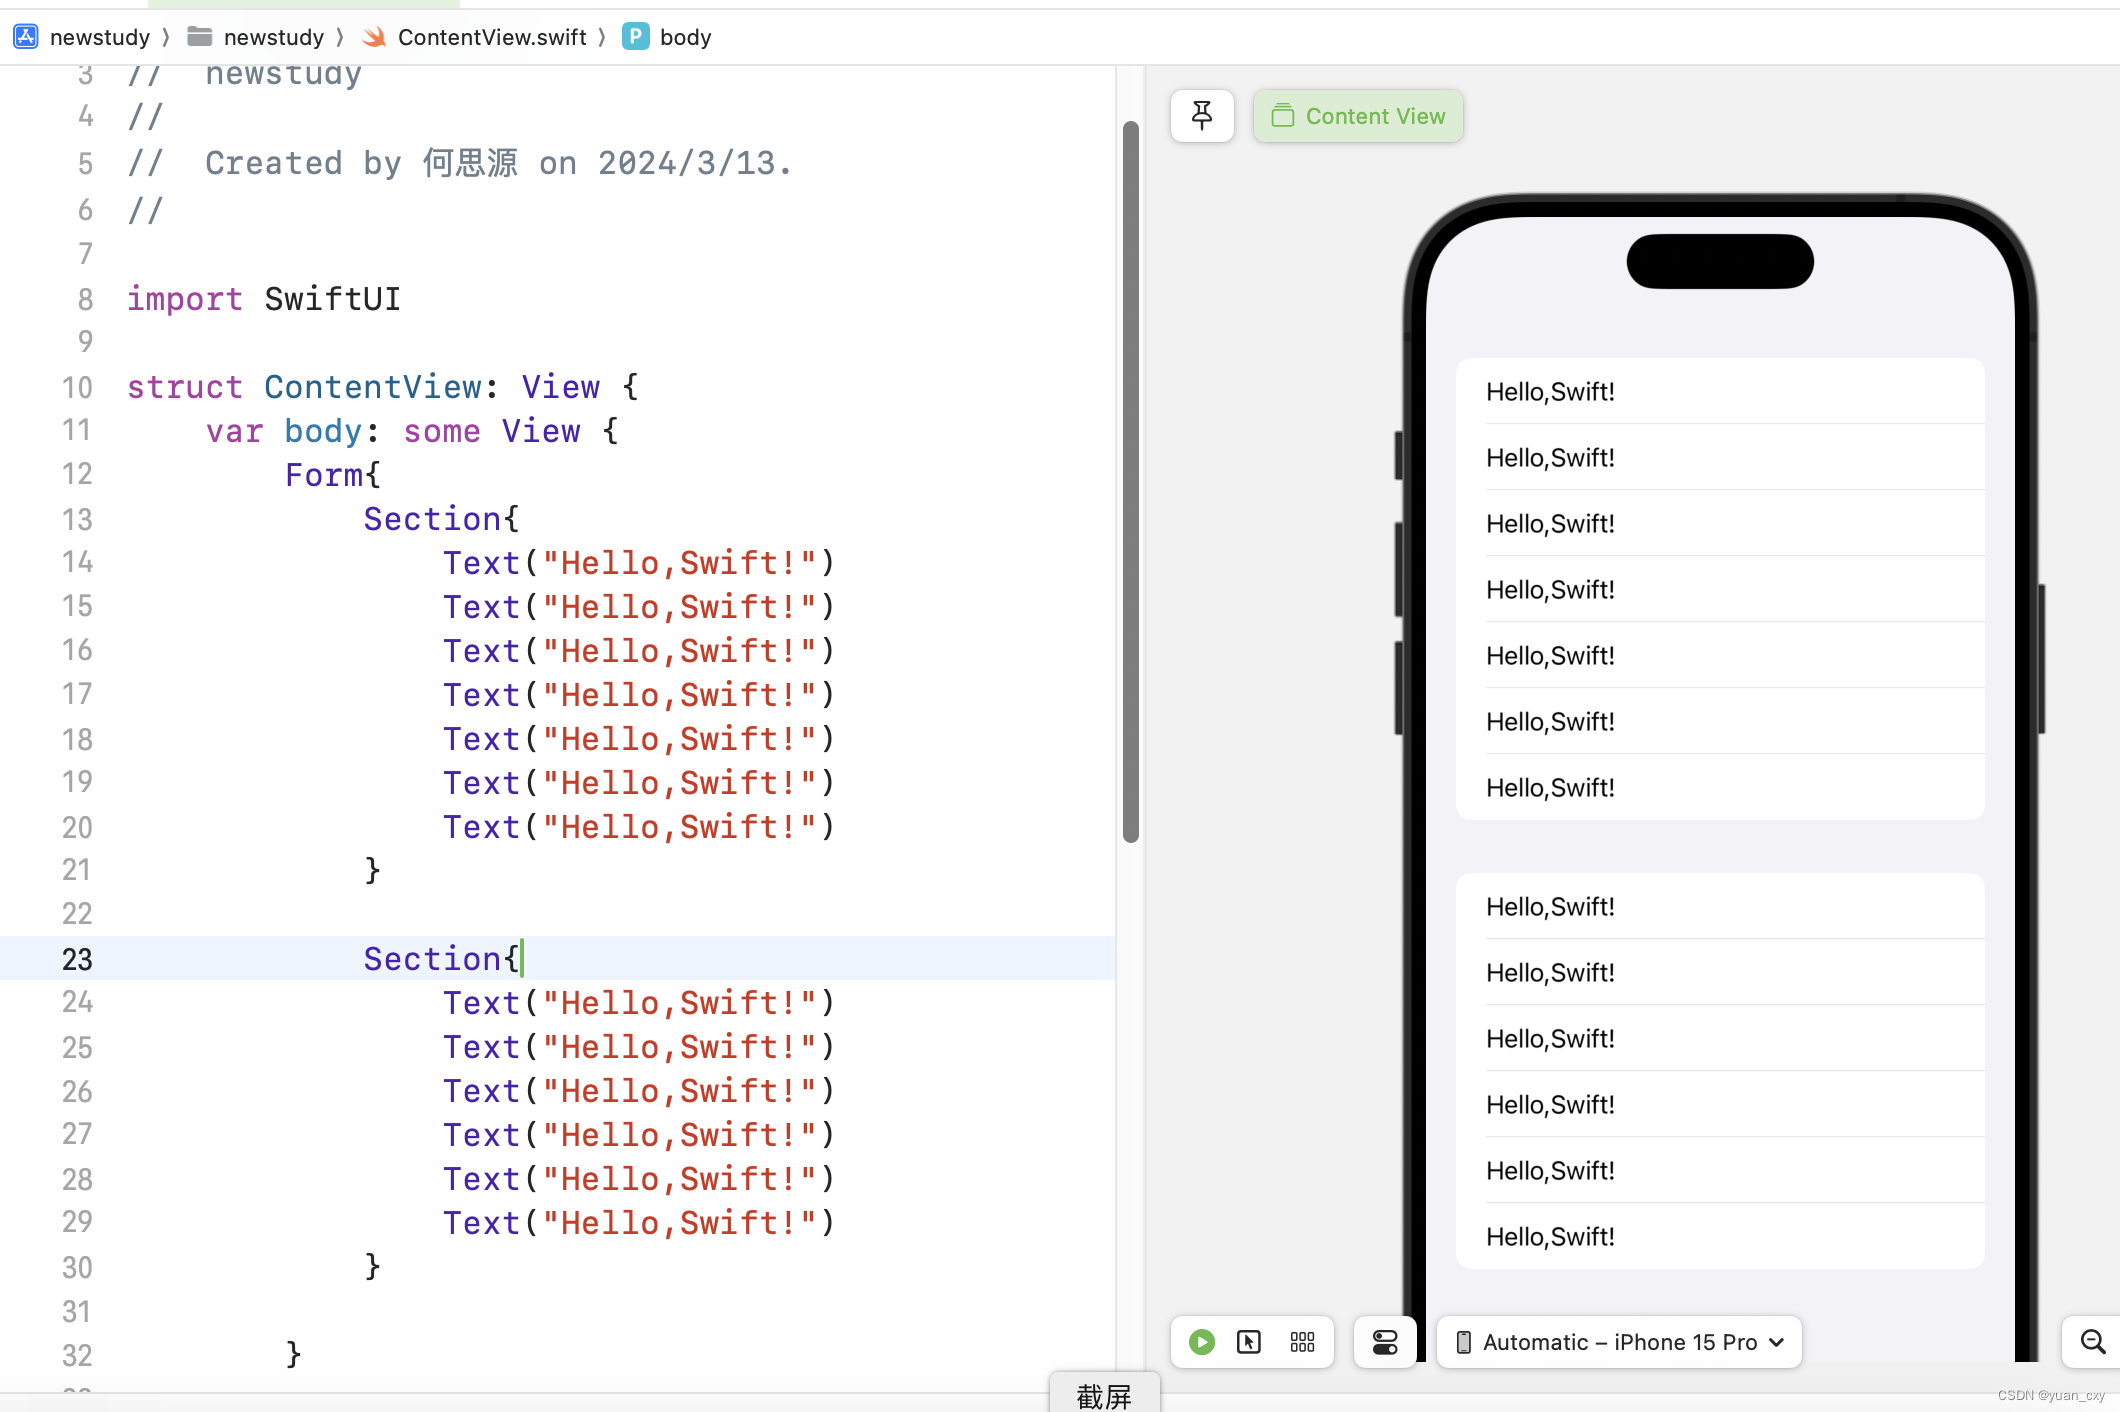Click the newstudy app icon in jump bar
Viewport: 2120px width, 1412px height.
pos(25,36)
